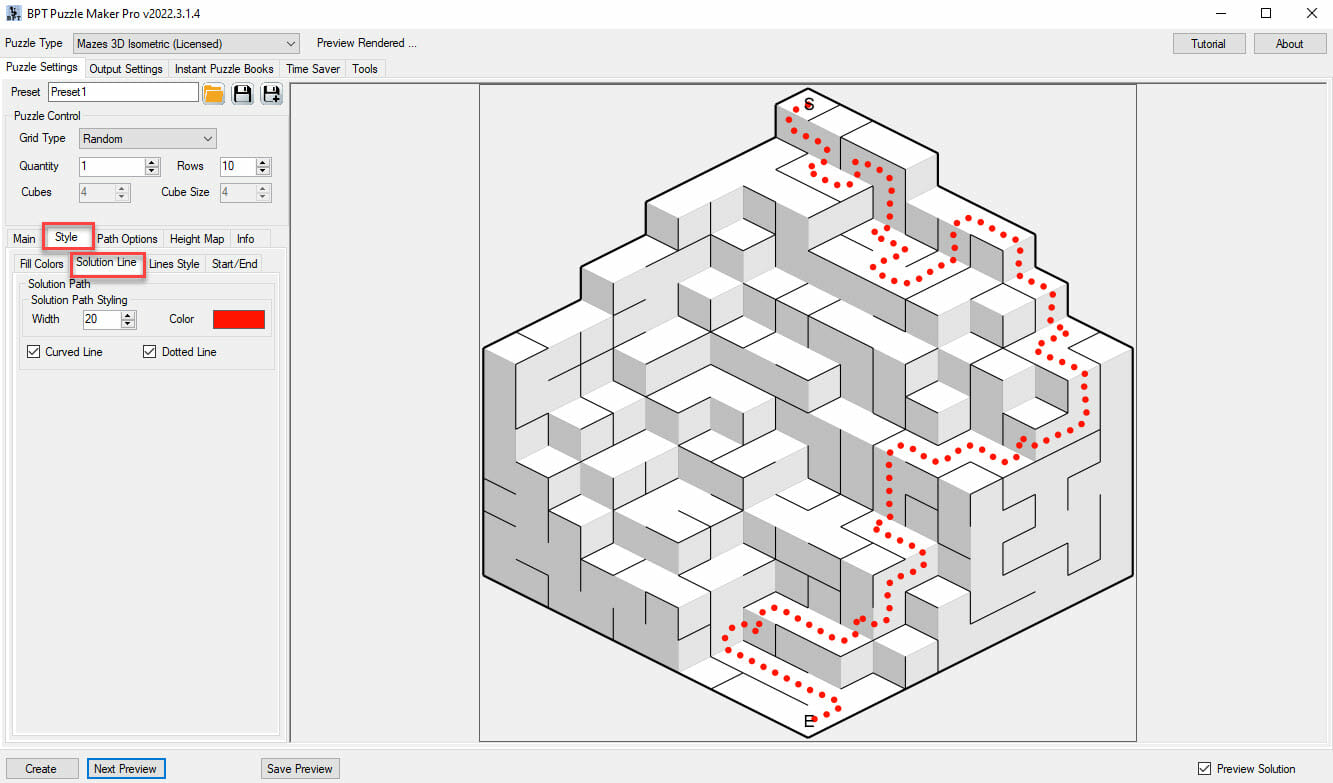
Task: Save the preset as a new file
Action: (x=270, y=91)
